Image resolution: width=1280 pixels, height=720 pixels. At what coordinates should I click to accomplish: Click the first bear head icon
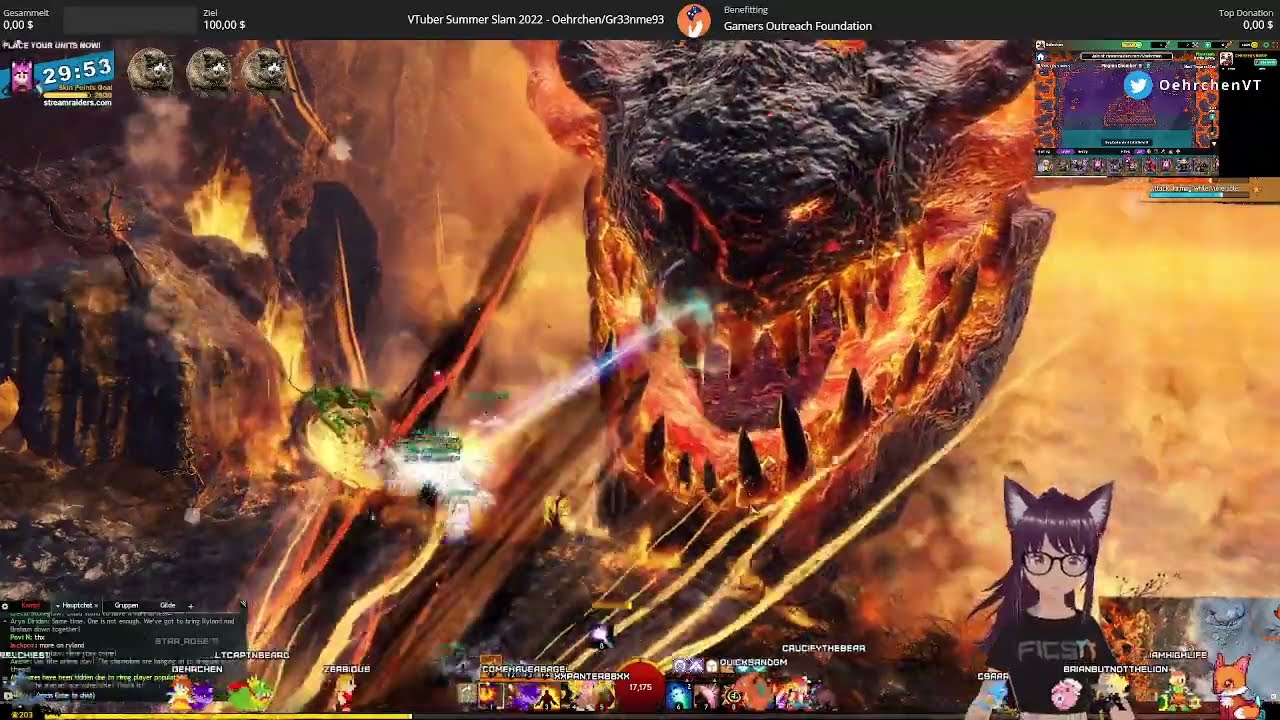coord(151,70)
